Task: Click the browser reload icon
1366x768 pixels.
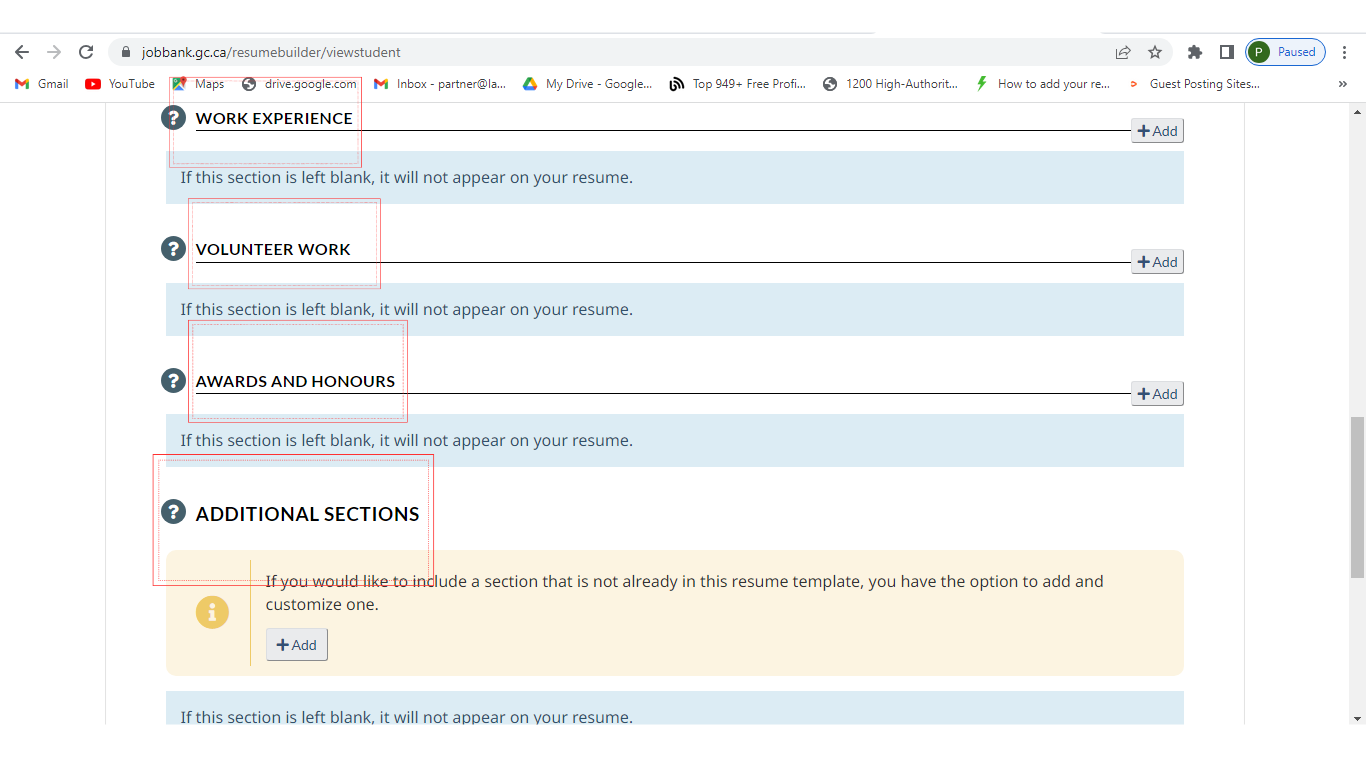Action: tap(86, 52)
